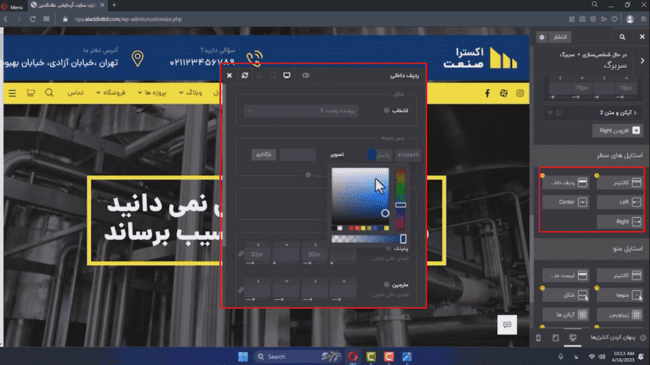Screen dimensions: 650x365
Task: Open Windows Start menu on taskbar
Action: [x=243, y=357]
